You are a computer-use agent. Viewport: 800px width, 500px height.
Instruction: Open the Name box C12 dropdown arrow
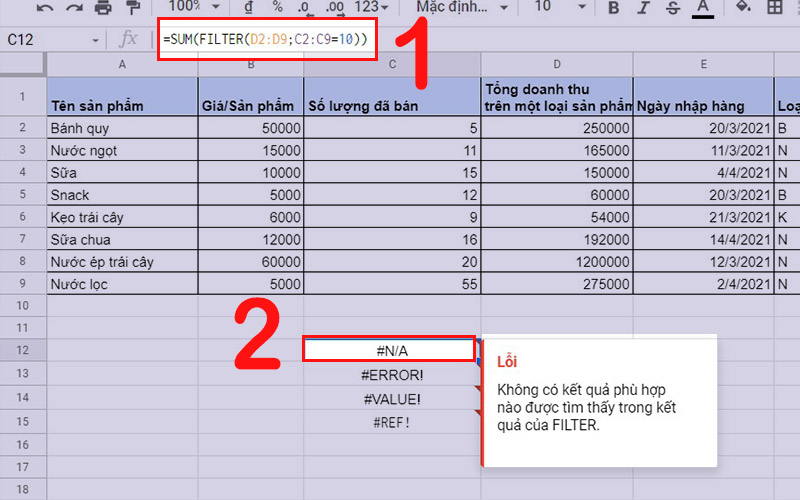[95, 40]
